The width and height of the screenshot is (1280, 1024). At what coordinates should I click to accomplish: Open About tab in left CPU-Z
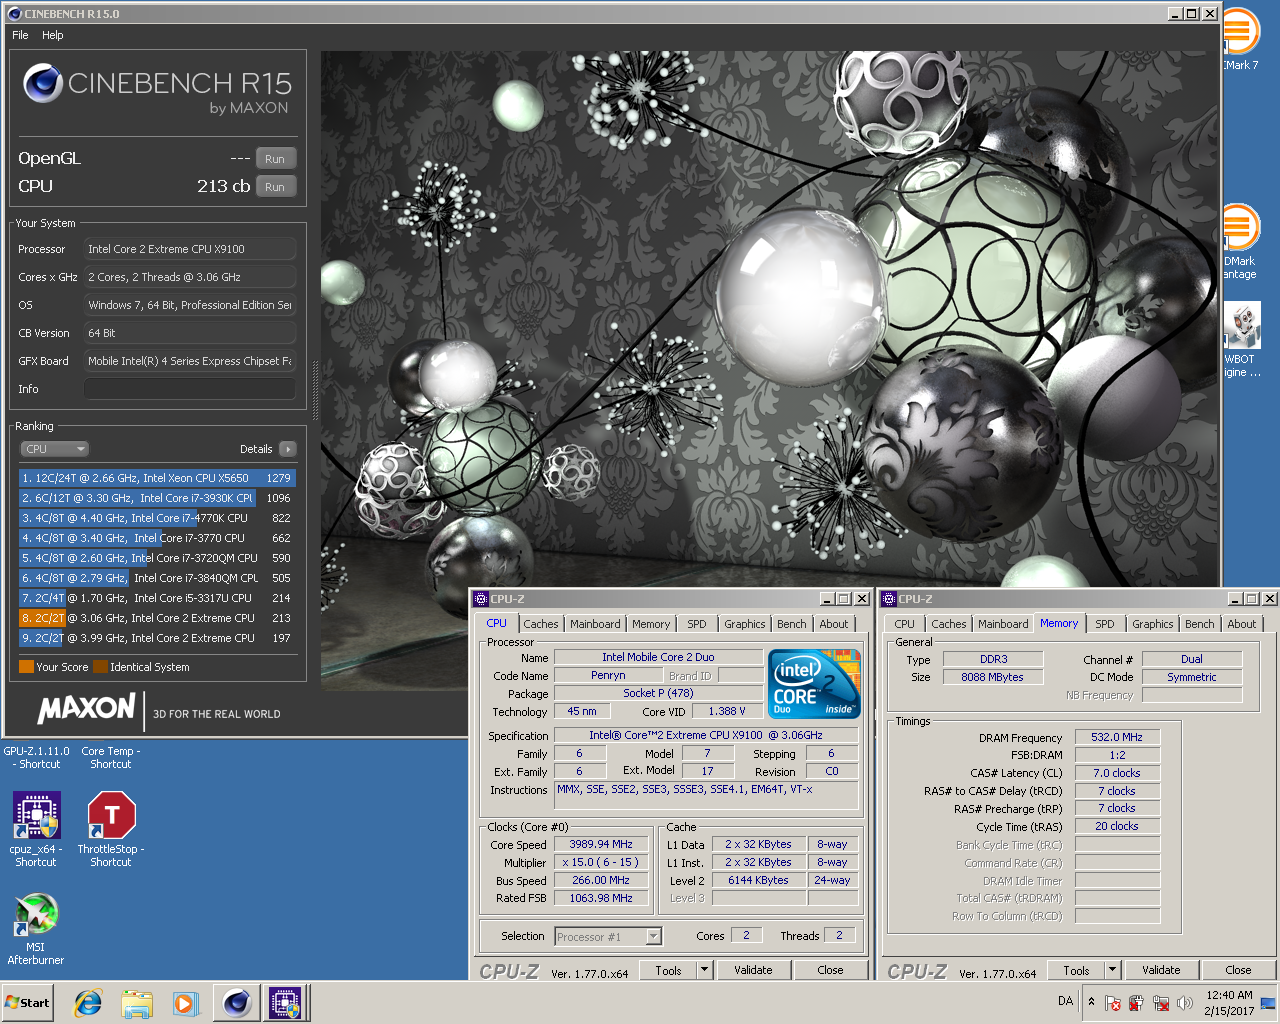pos(834,624)
